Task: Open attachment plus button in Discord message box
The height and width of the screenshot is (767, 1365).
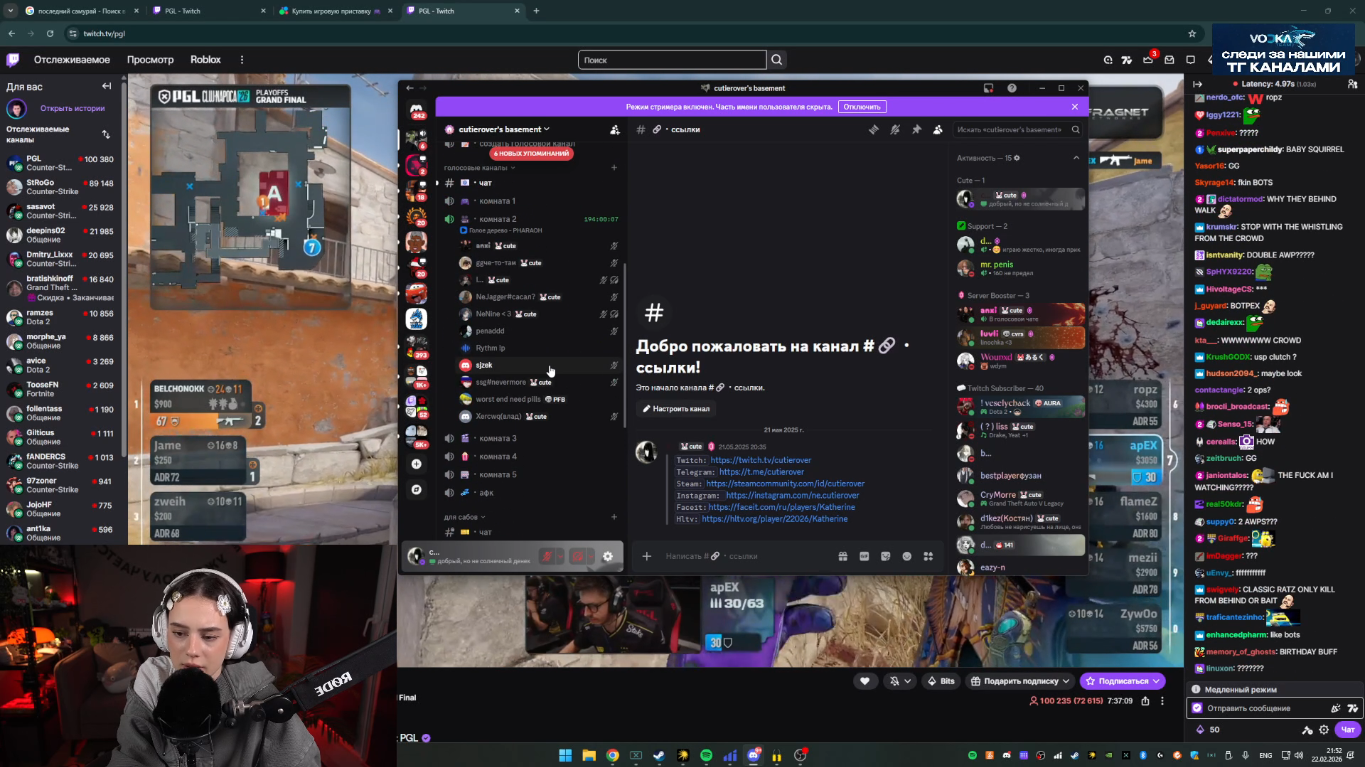Action: click(647, 556)
